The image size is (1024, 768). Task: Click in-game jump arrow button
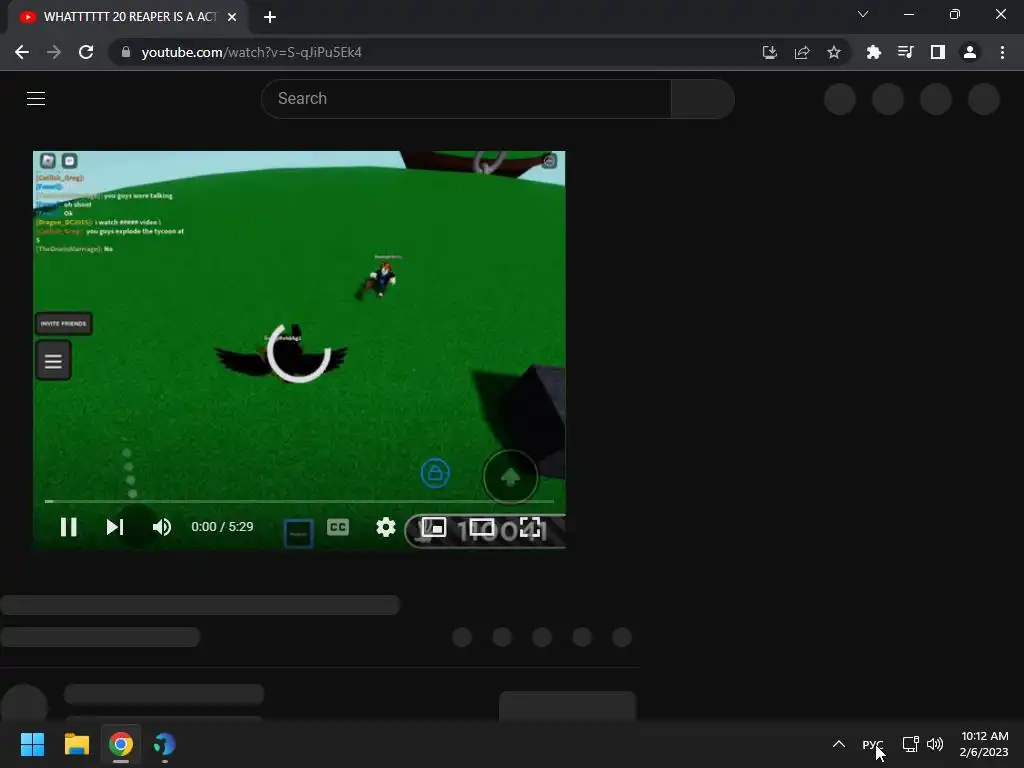pos(510,477)
